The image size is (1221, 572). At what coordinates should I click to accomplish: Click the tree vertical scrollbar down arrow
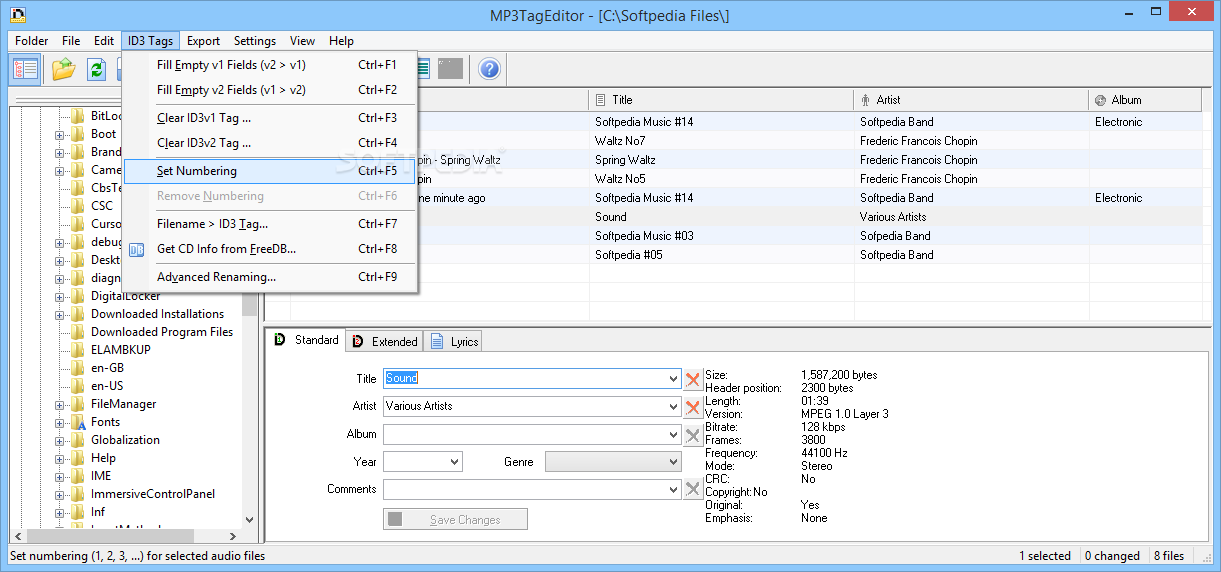pos(250,520)
